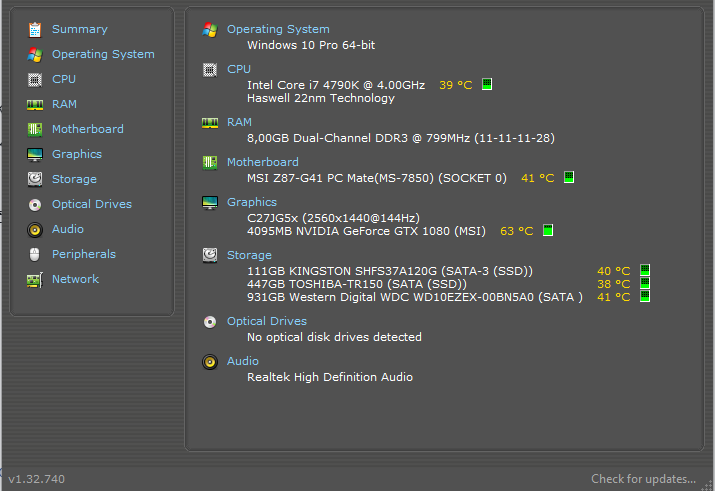
Task: Click the Storage hard drive icon in sidebar
Action: (x=35, y=180)
